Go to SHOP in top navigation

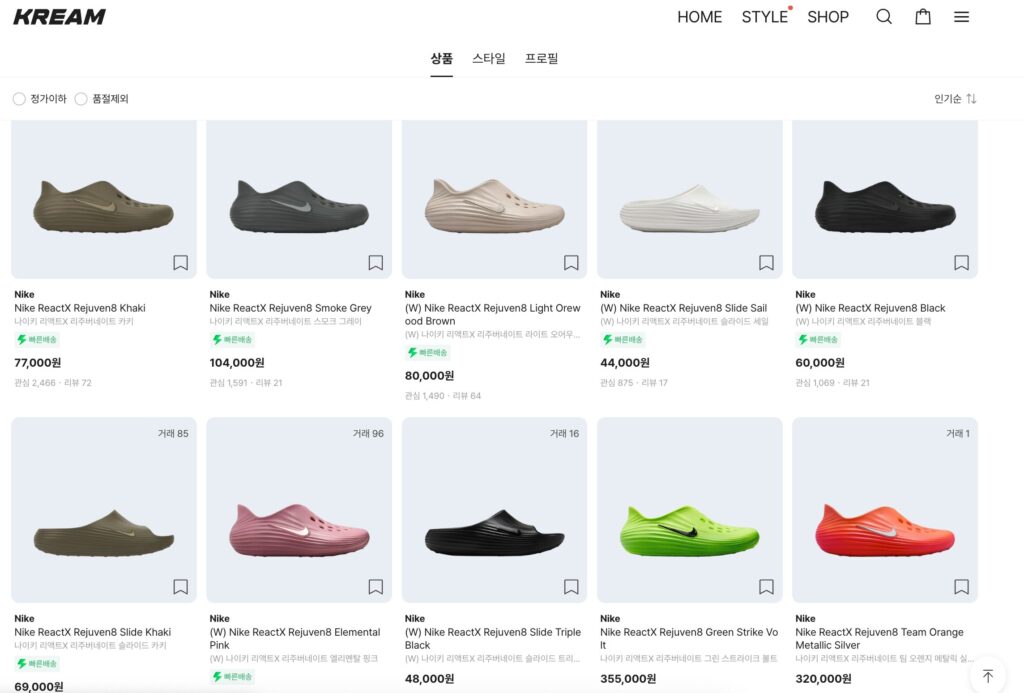[828, 17]
